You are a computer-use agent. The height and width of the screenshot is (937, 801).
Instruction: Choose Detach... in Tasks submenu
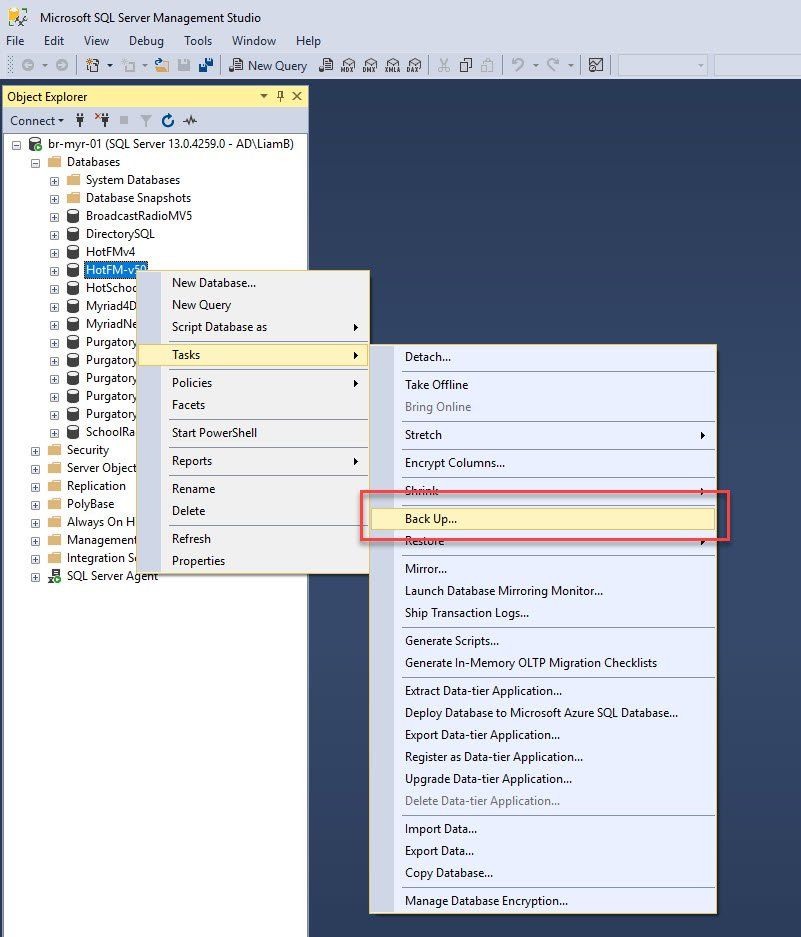click(x=543, y=357)
